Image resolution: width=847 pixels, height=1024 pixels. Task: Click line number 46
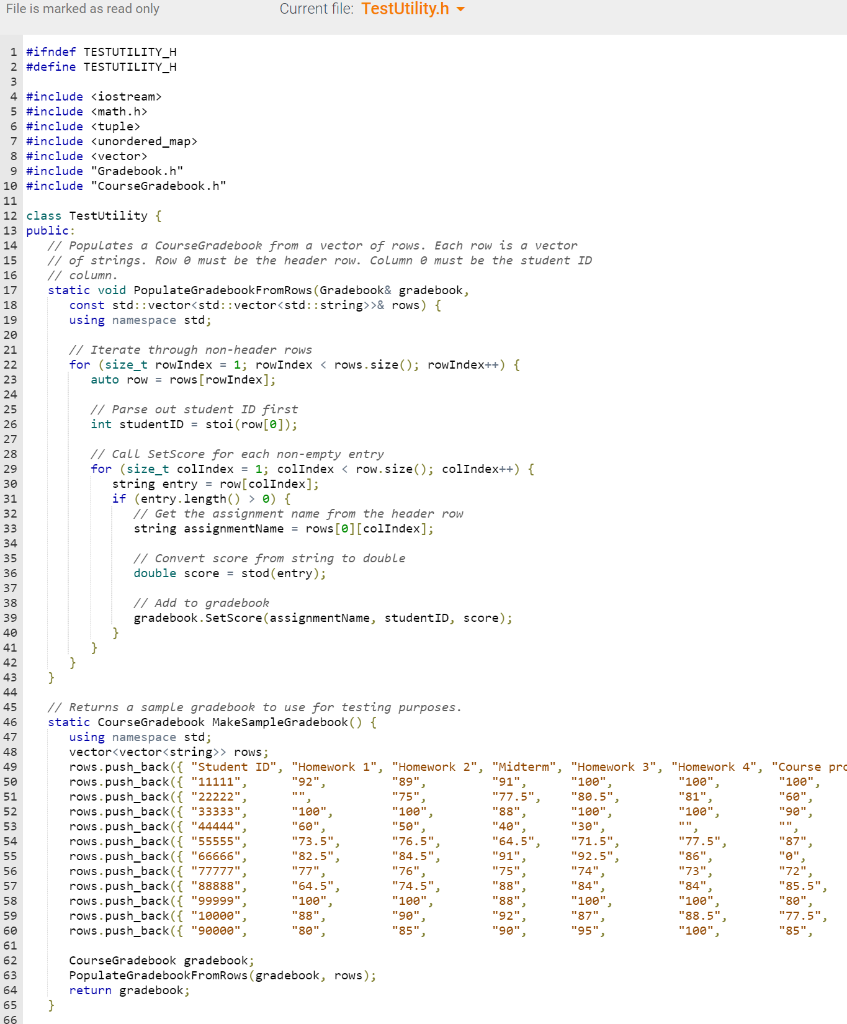[10, 722]
